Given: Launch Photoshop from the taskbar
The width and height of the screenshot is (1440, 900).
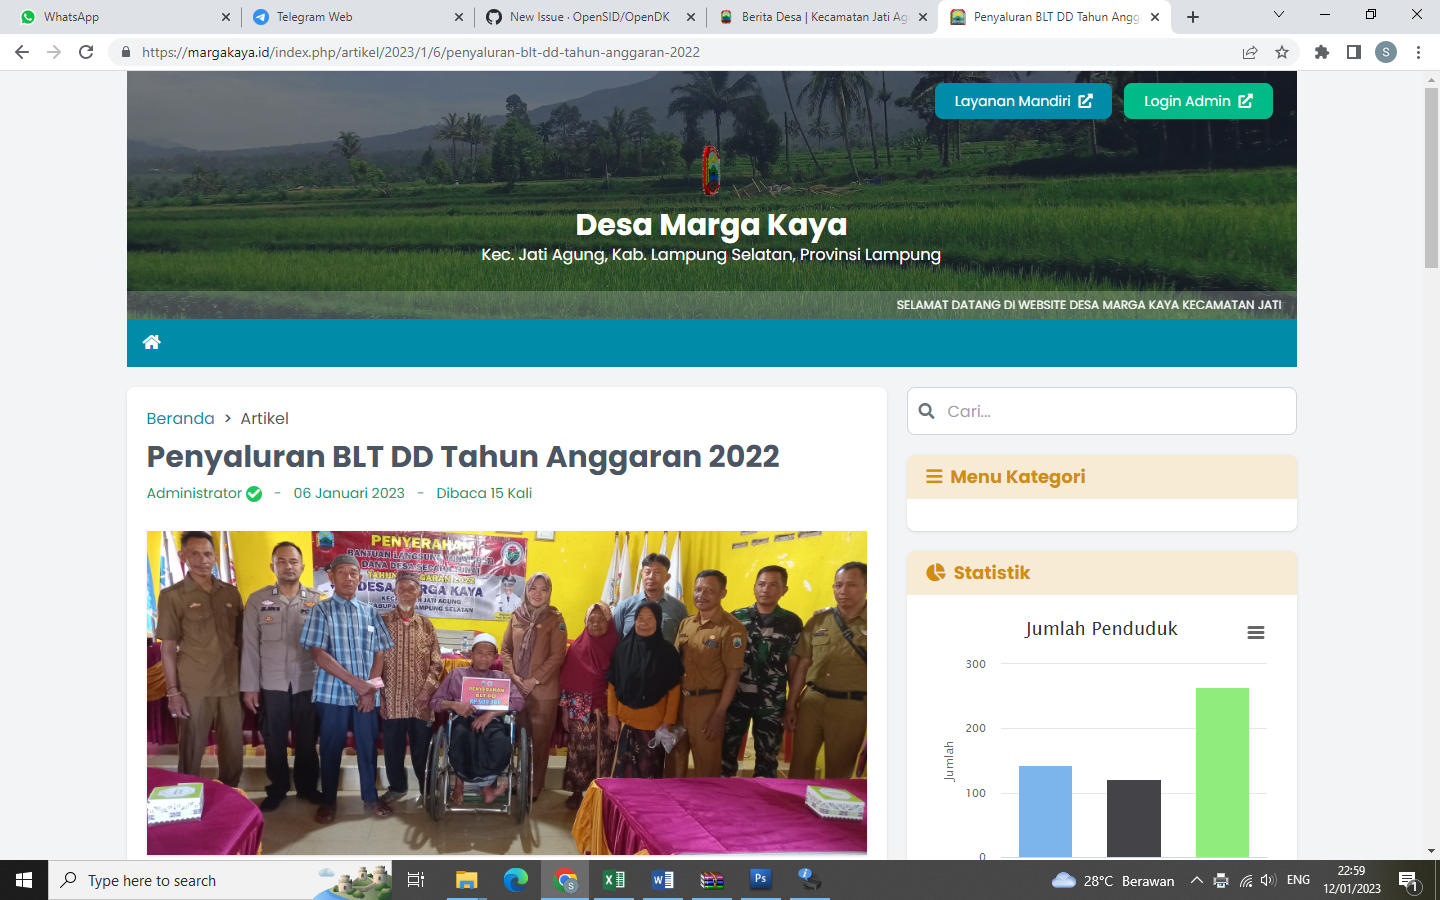Looking at the screenshot, I should click(760, 880).
